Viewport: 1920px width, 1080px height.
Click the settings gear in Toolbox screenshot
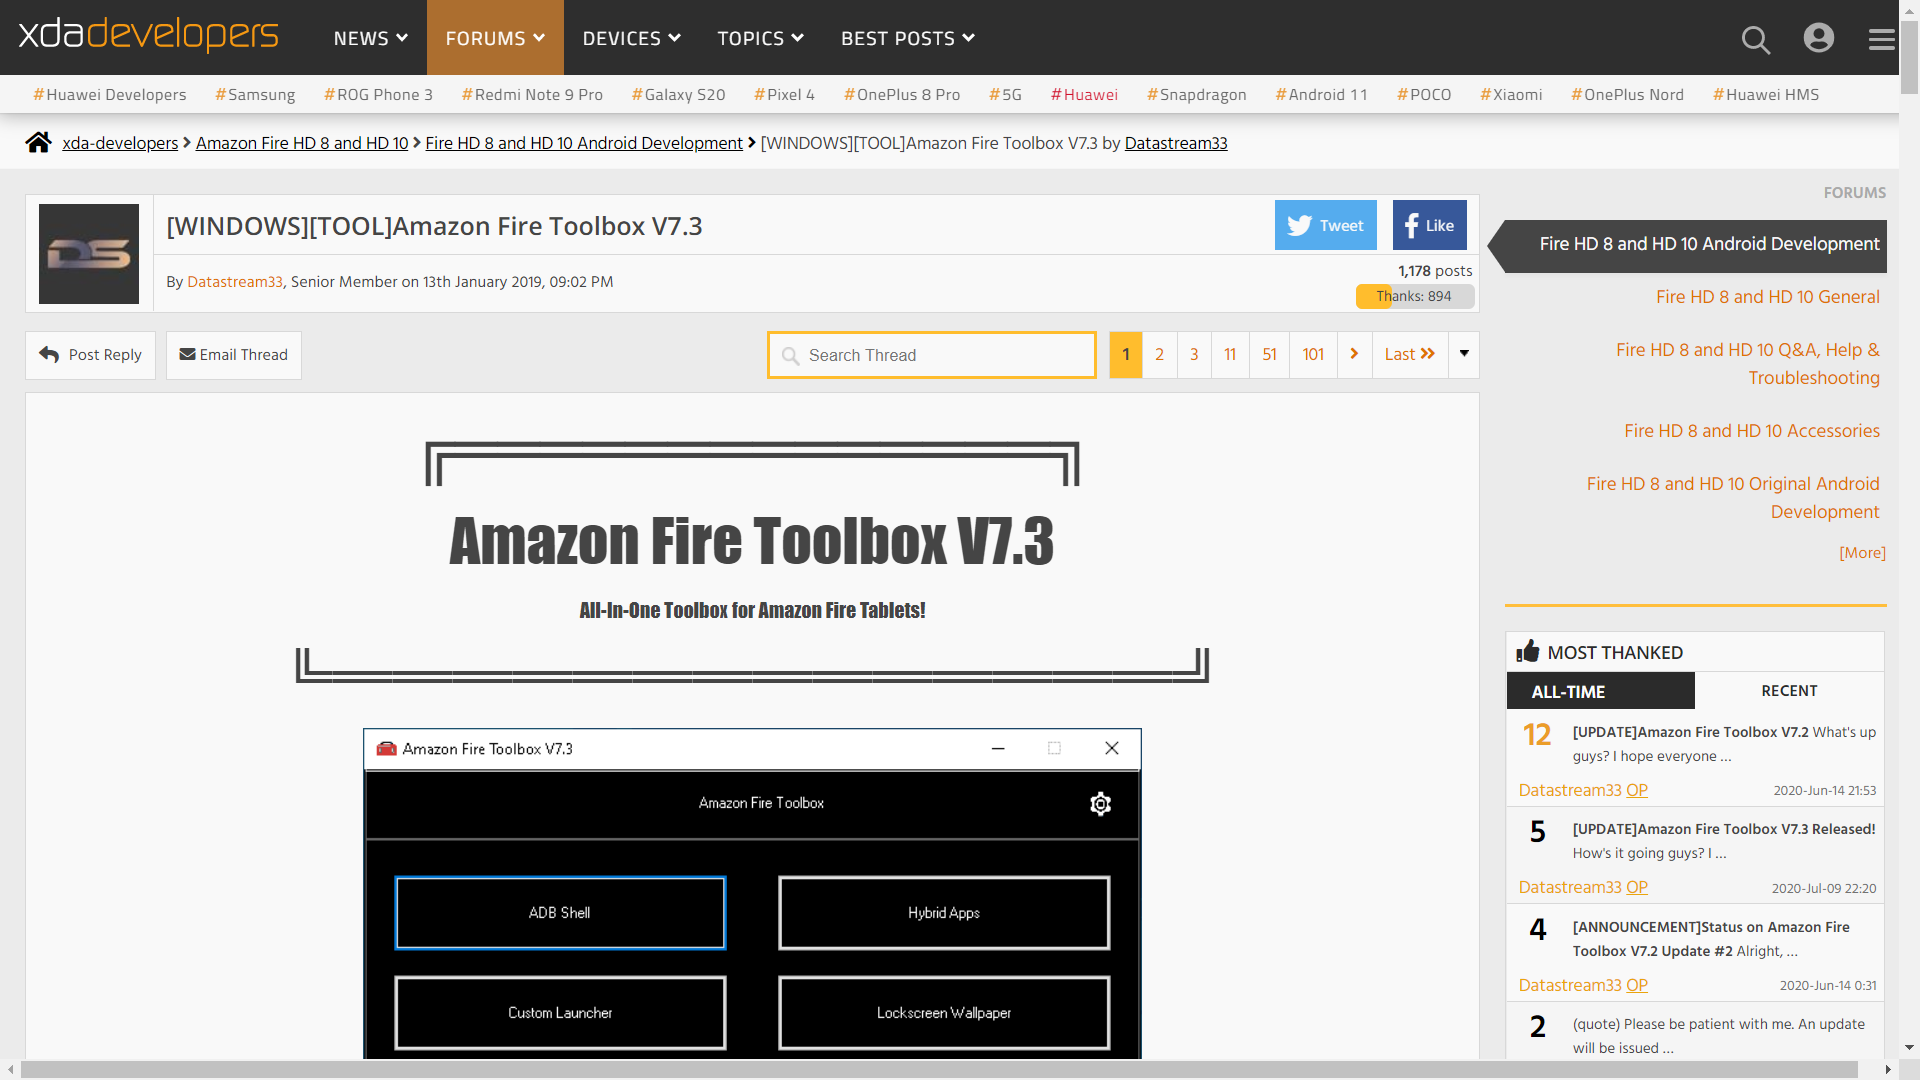point(1100,804)
